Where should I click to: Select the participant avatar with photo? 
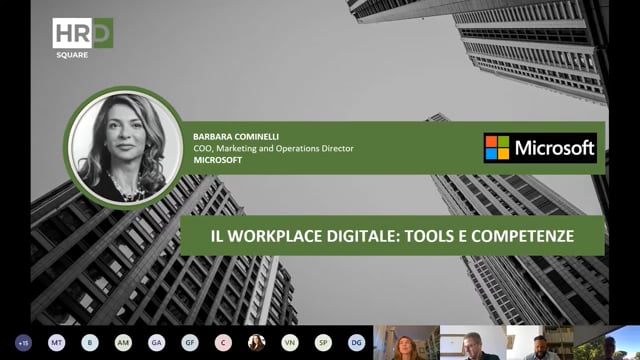(x=256, y=343)
